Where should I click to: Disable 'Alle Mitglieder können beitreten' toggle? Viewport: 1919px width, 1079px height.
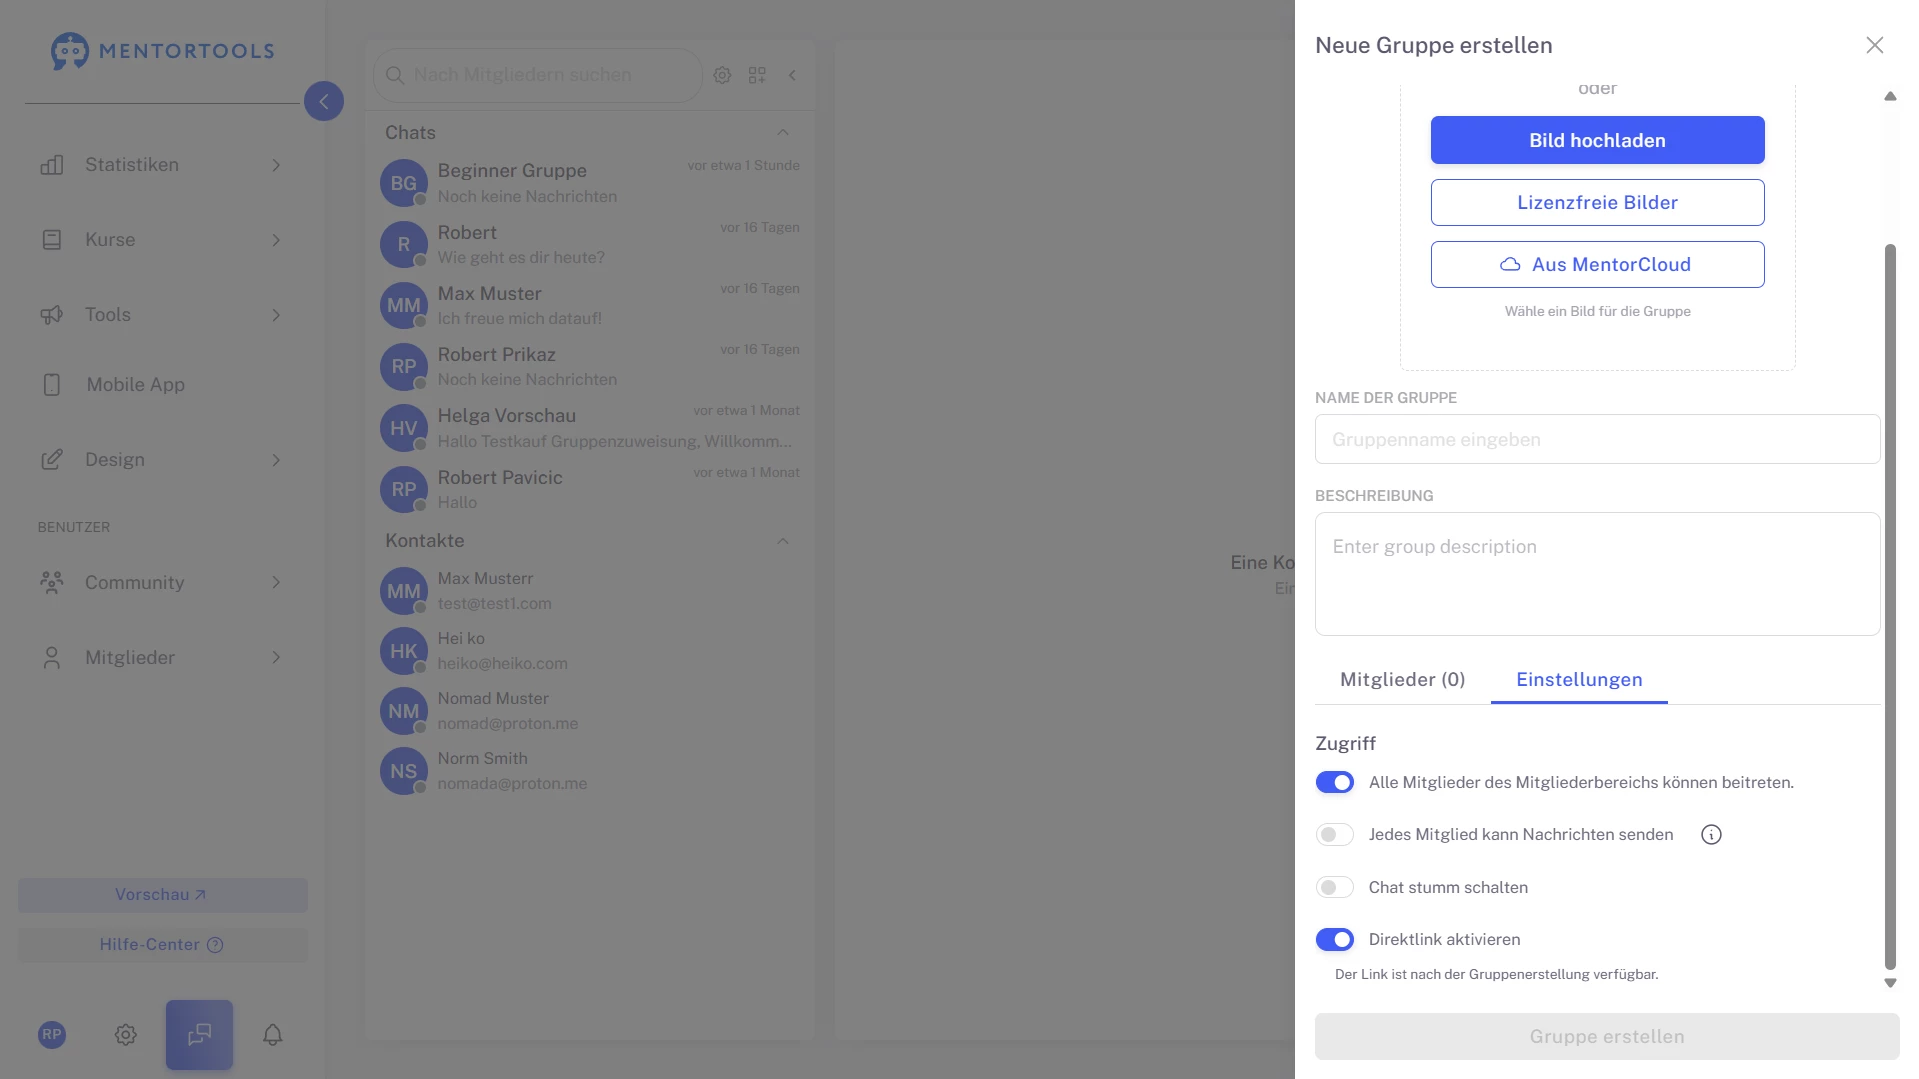(1334, 783)
